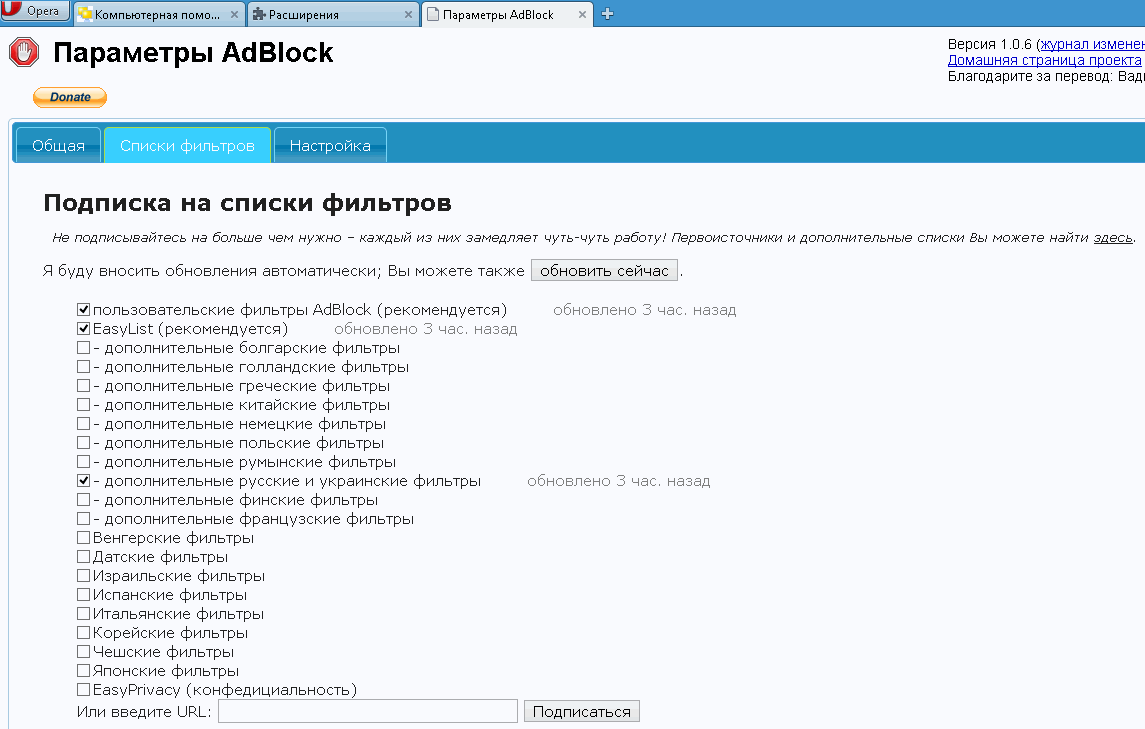This screenshot has height=729, width=1145.
Task: Uncheck the EasyList (рекомендуется) checkbox
Action: (84, 329)
